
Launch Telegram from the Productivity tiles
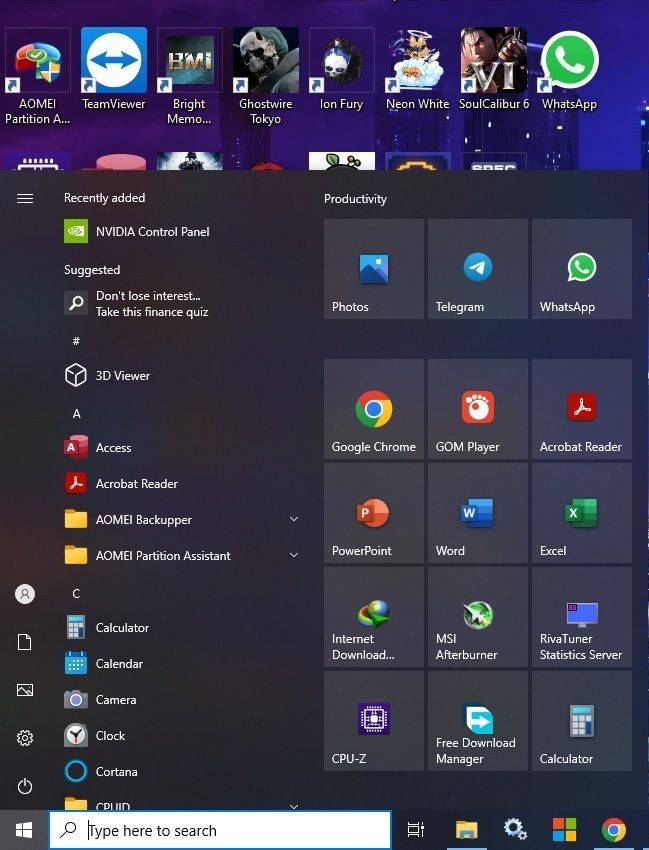point(478,269)
